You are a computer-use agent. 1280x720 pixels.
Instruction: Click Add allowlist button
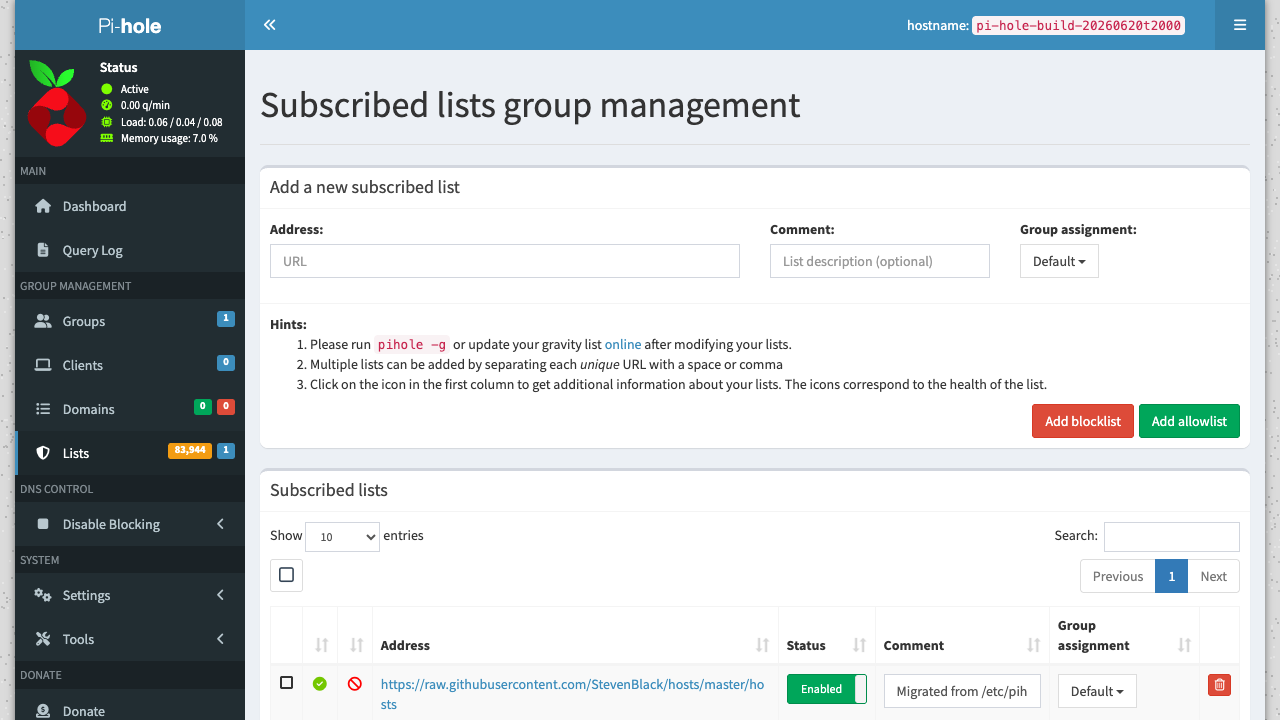[x=1189, y=421]
